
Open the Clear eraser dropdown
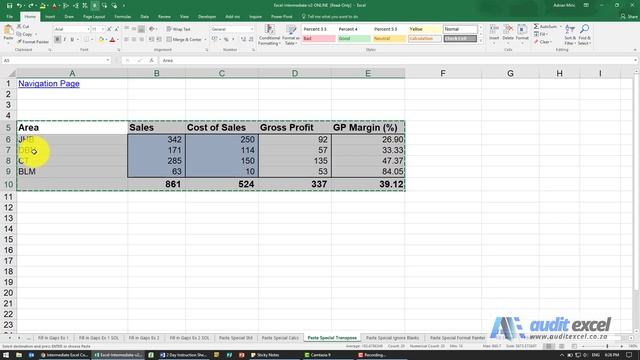[x=542, y=42]
